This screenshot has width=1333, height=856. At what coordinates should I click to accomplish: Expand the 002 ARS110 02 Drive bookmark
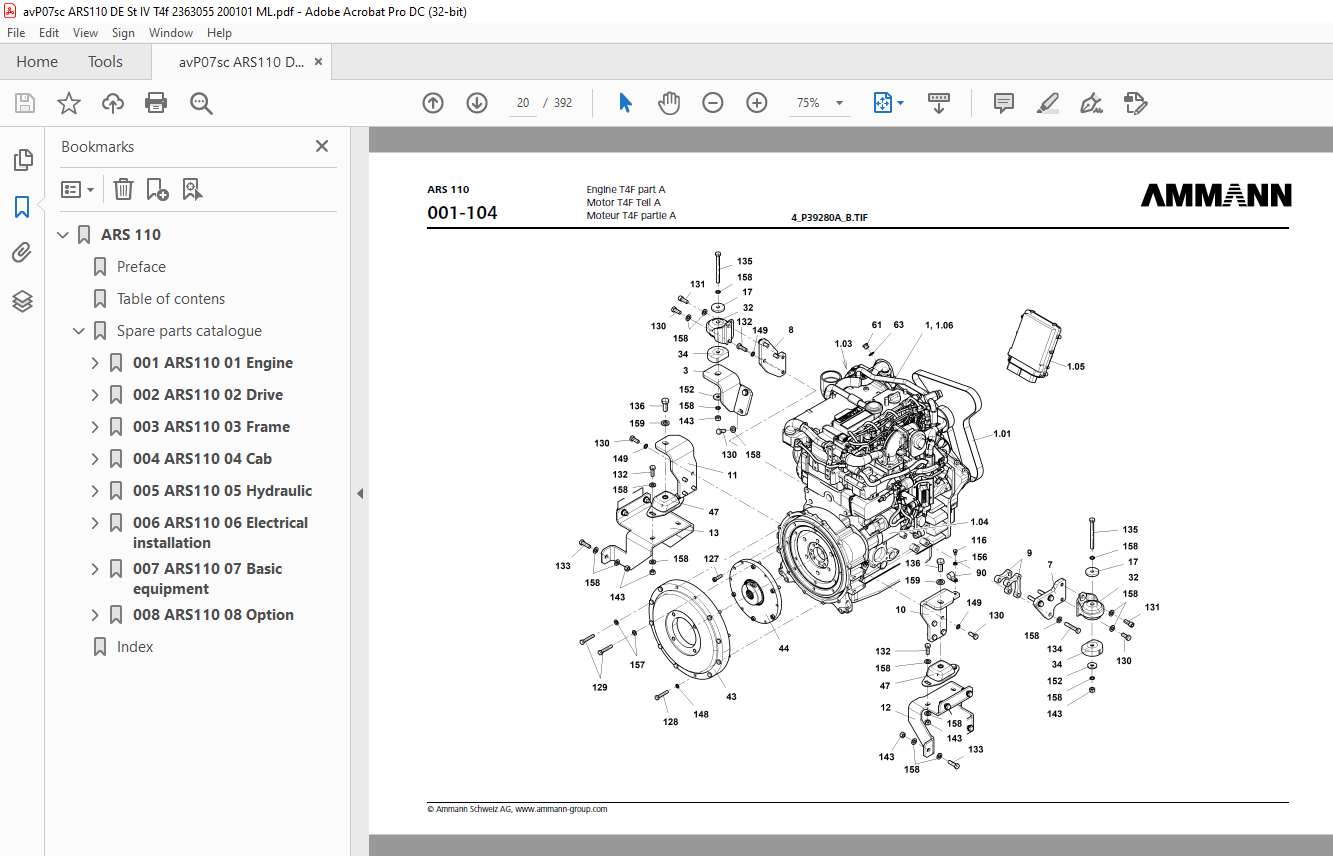[95, 395]
